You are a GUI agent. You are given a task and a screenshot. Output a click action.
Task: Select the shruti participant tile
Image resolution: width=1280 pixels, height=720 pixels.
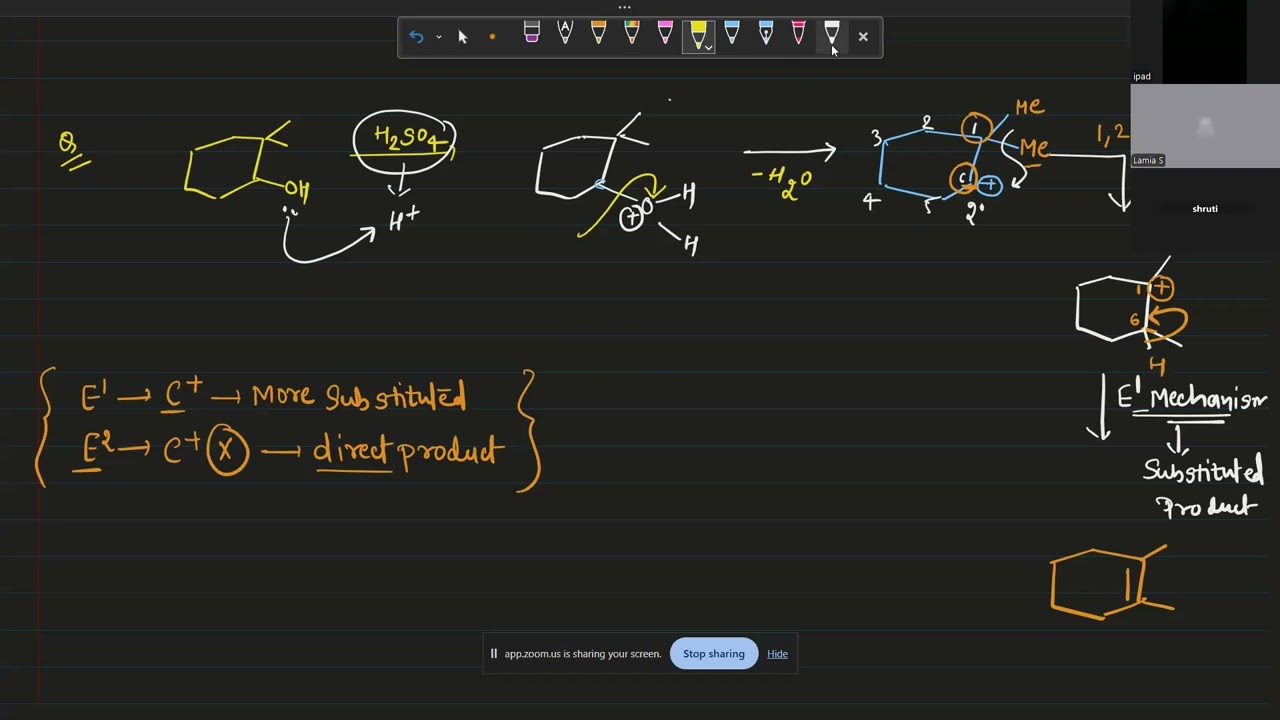coord(1205,209)
